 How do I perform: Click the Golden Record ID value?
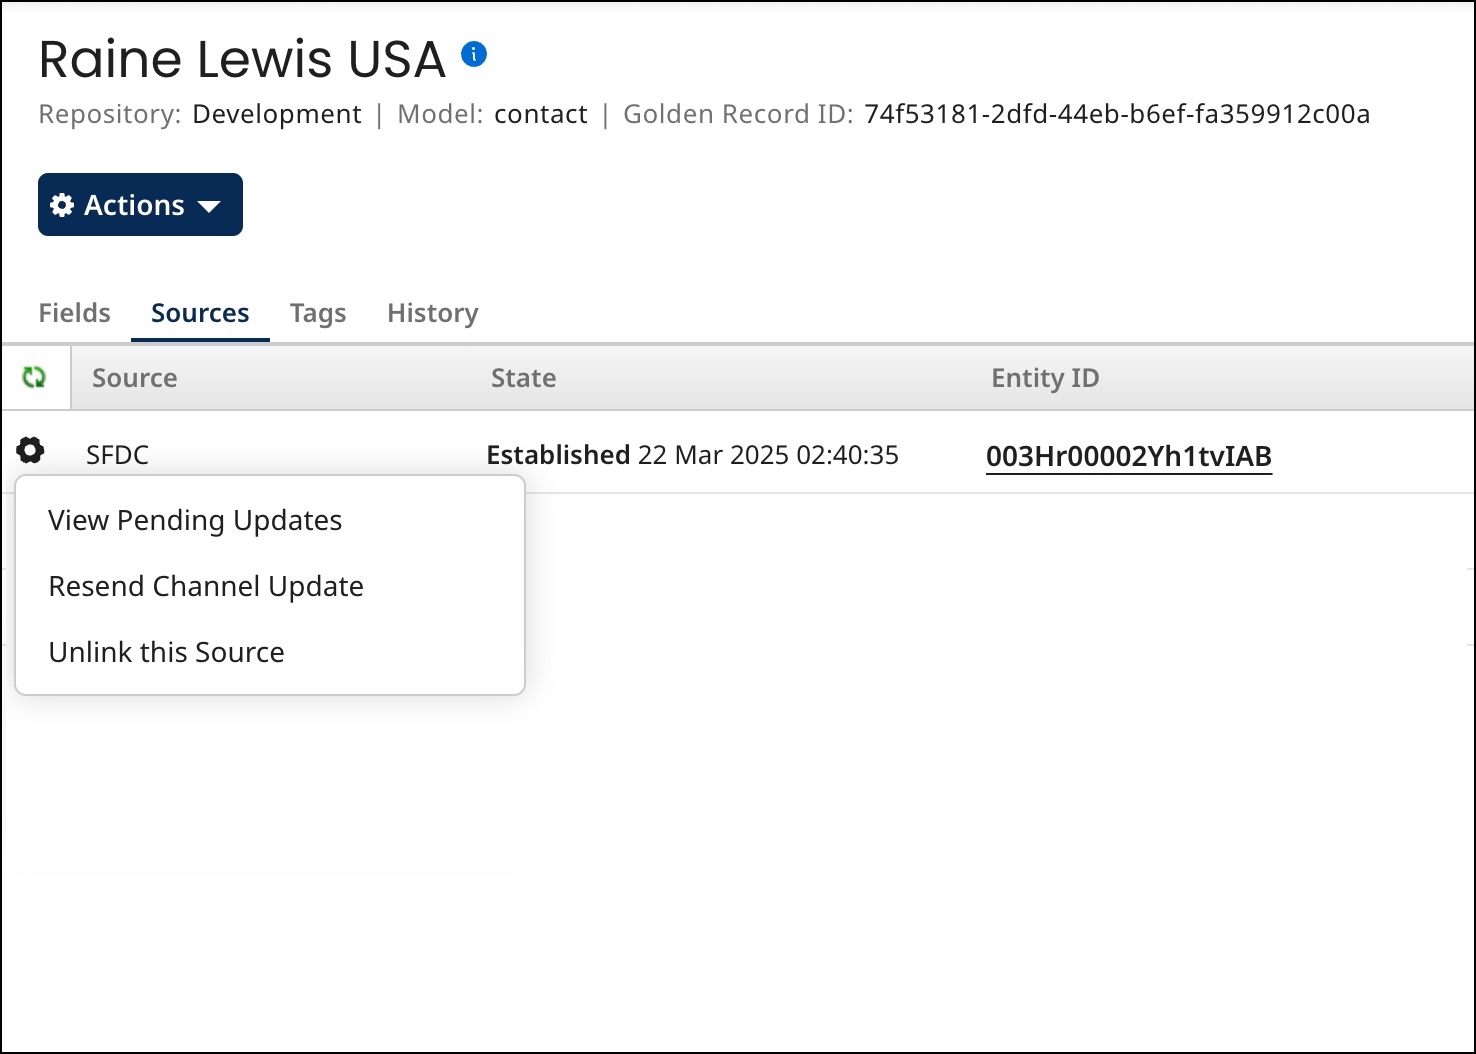tap(1117, 114)
